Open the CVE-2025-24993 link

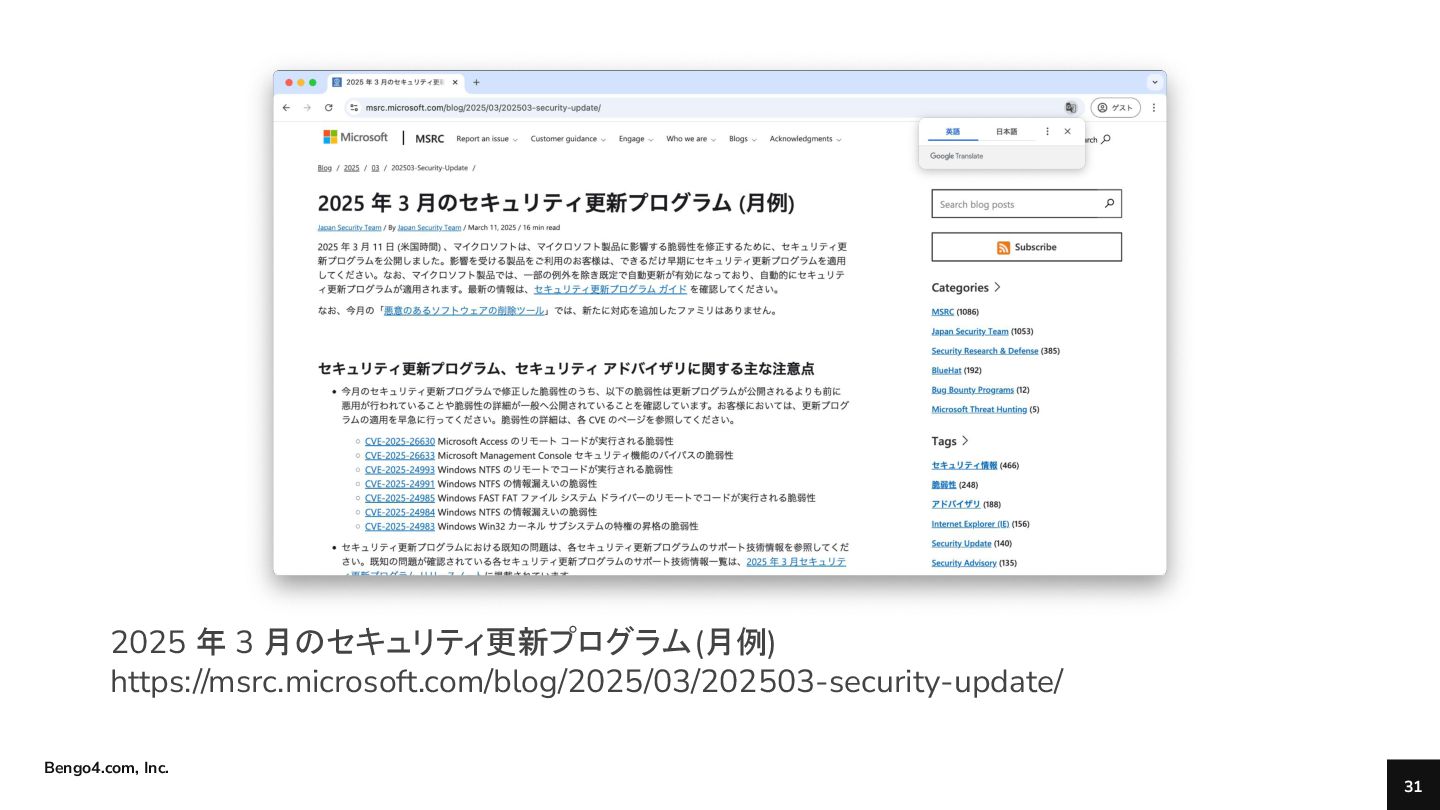(x=400, y=469)
